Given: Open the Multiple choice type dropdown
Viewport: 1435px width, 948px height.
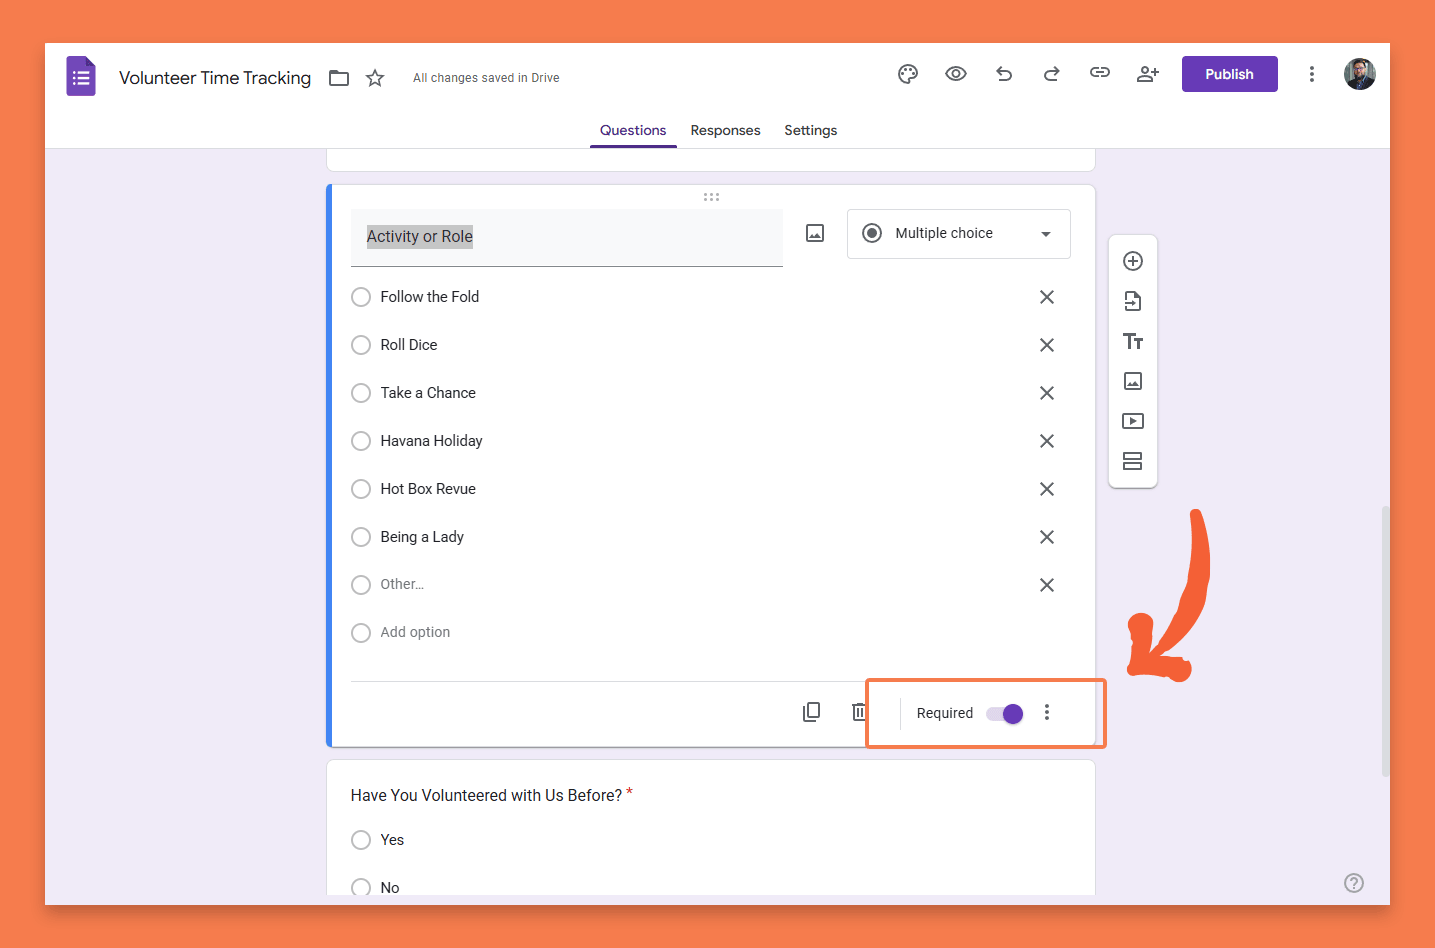Looking at the screenshot, I should tap(958, 234).
